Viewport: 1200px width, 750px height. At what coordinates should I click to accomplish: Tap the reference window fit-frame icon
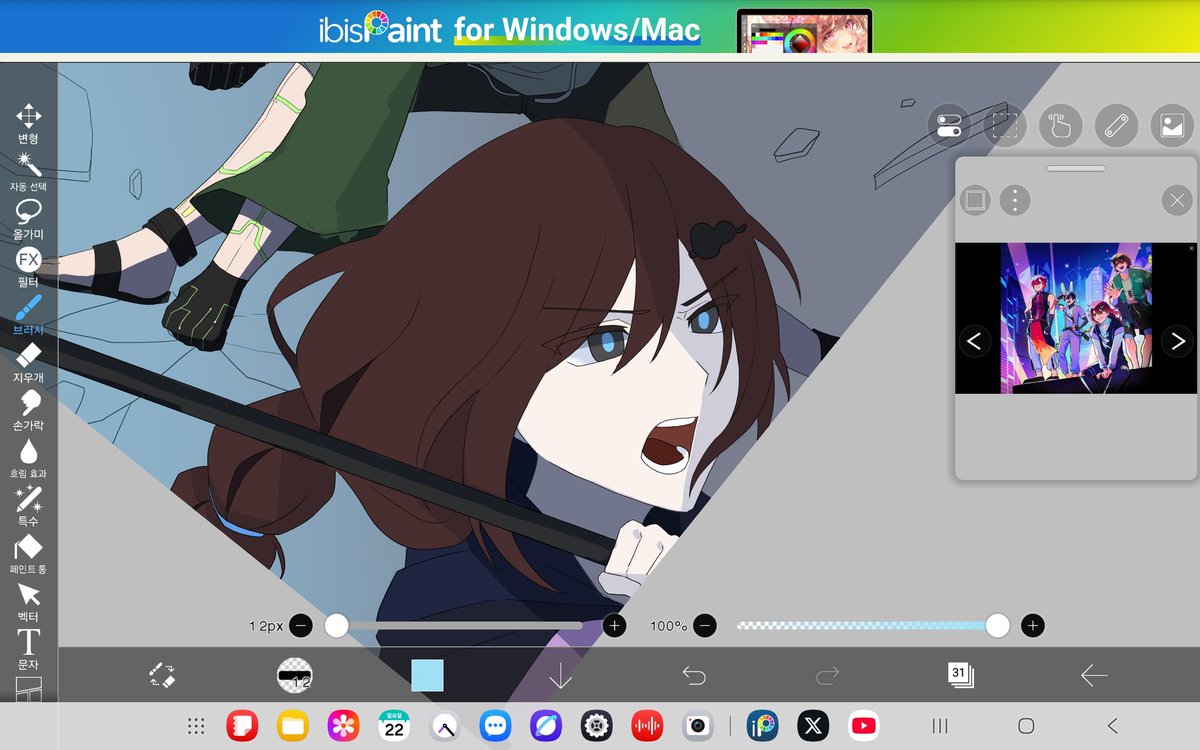976,200
